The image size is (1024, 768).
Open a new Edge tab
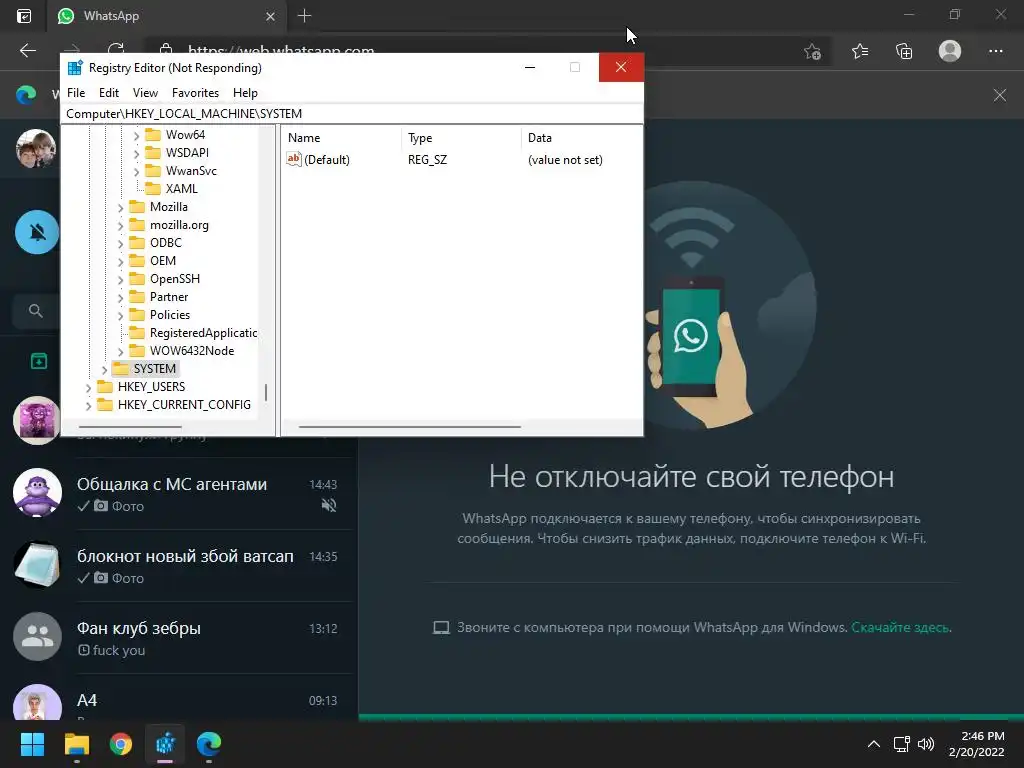(304, 16)
